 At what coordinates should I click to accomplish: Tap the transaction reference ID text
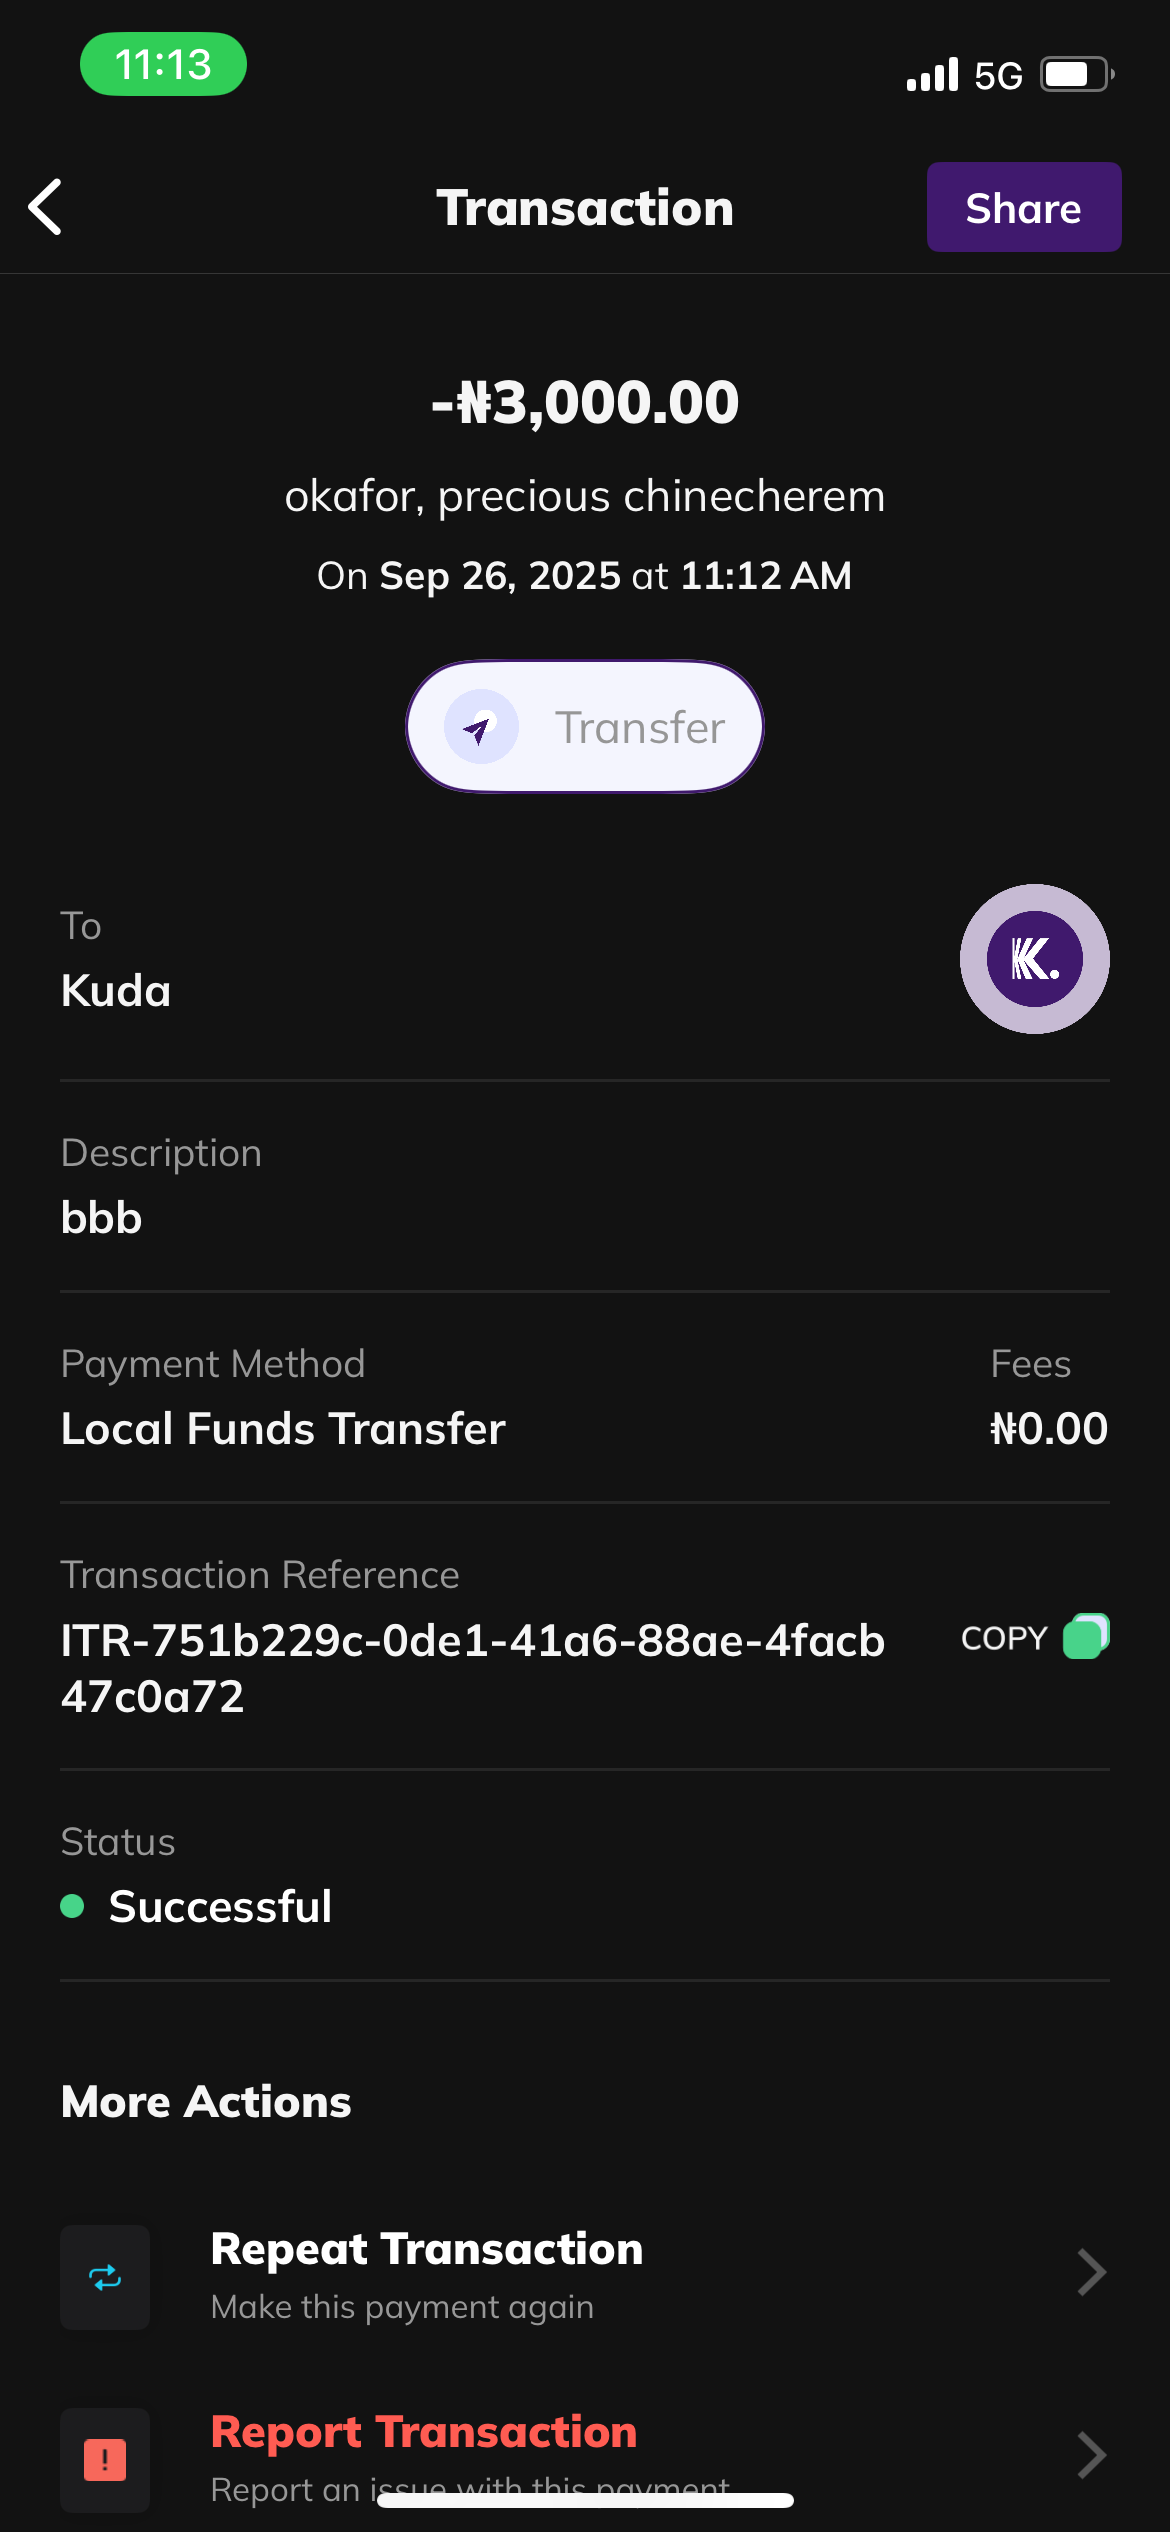coord(472,1668)
